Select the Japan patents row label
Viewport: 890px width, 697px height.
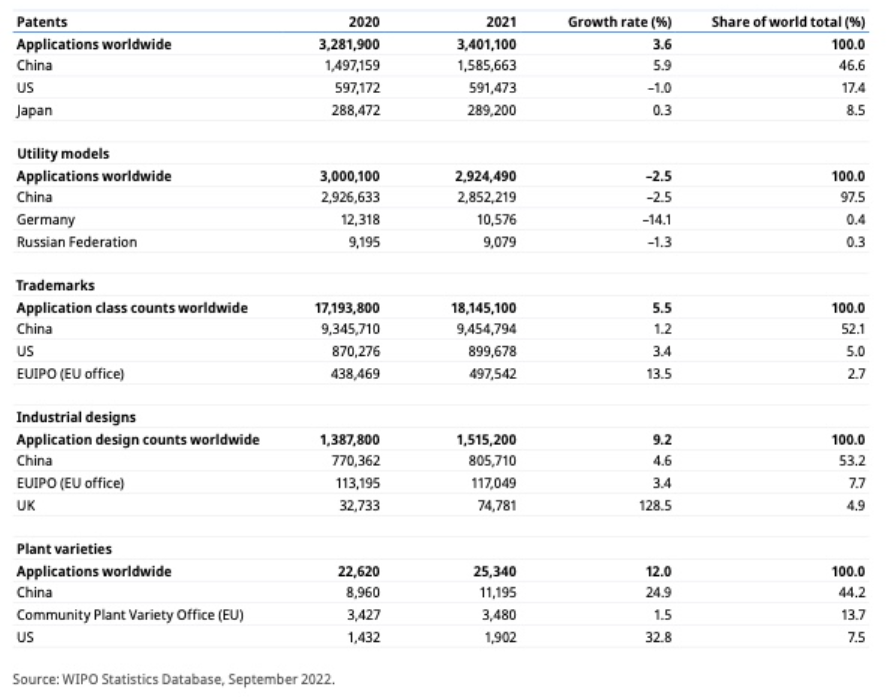(x=35, y=111)
